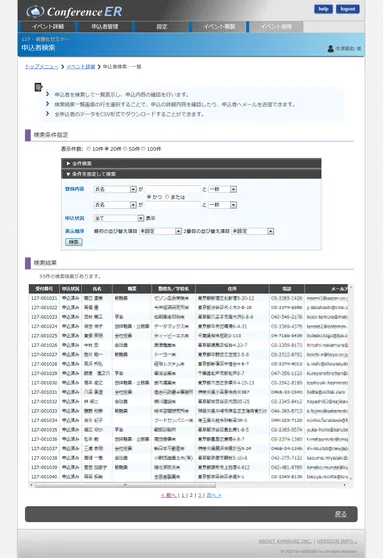Select row 127-001025 in results
The height and width of the screenshot is (559, 384).
(x=188, y=336)
